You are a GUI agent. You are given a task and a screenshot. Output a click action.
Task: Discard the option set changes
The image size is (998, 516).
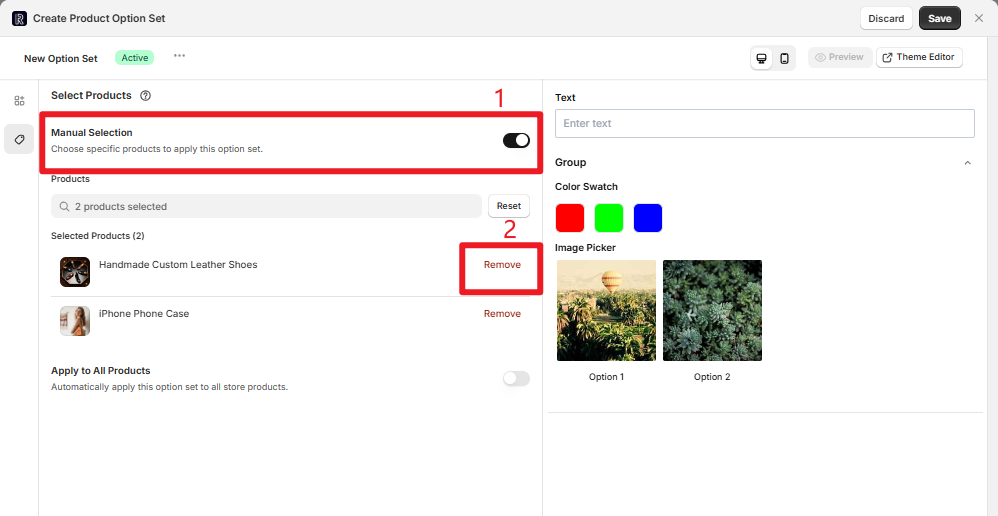(885, 18)
